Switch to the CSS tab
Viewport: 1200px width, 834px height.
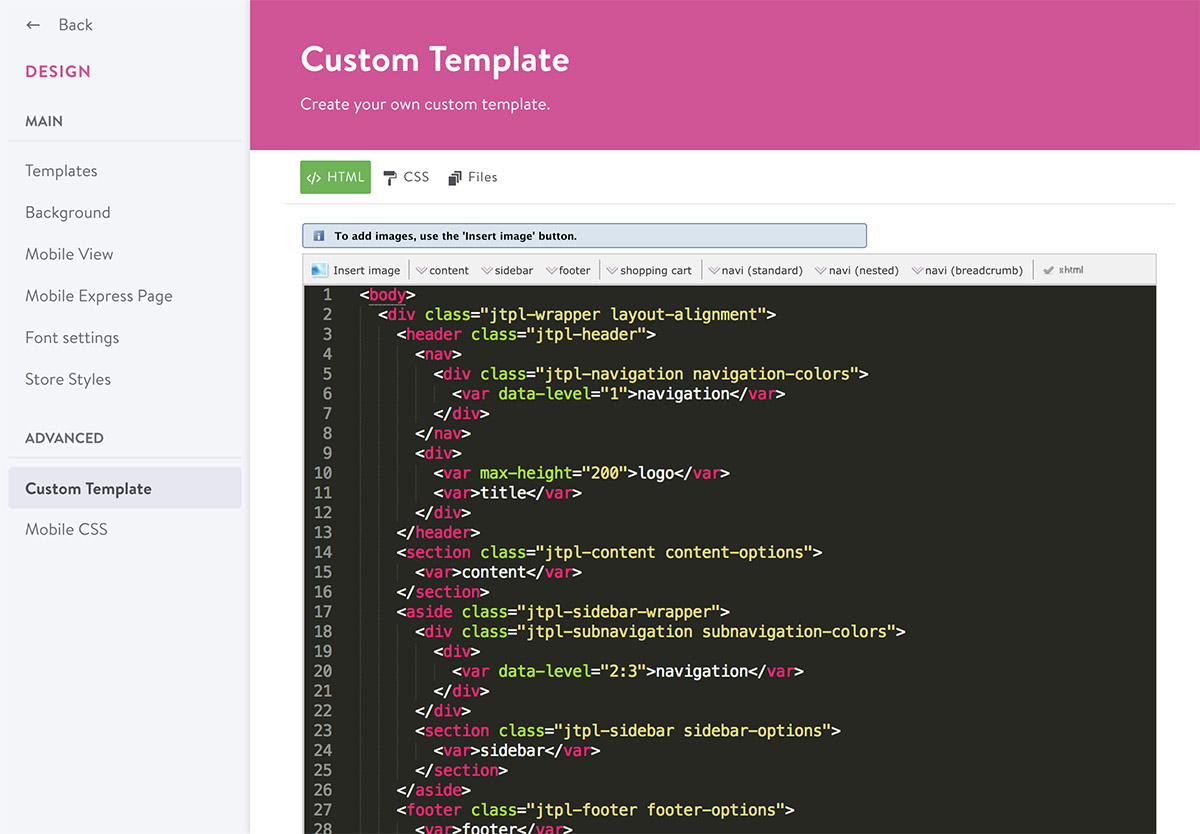pyautogui.click(x=406, y=177)
